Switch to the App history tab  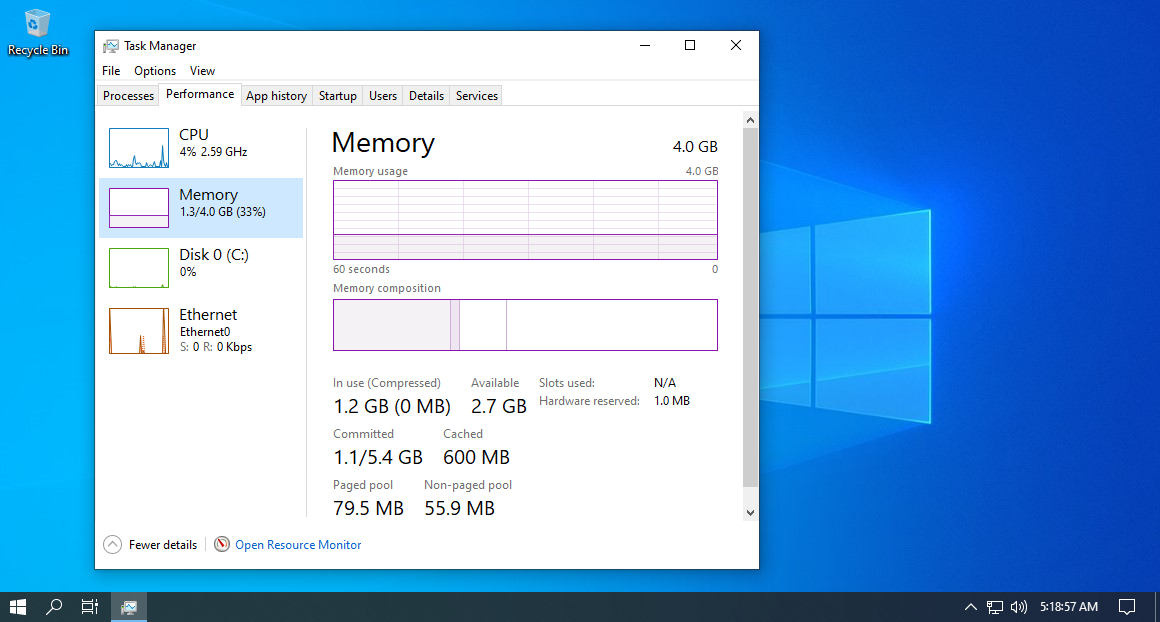pyautogui.click(x=276, y=96)
